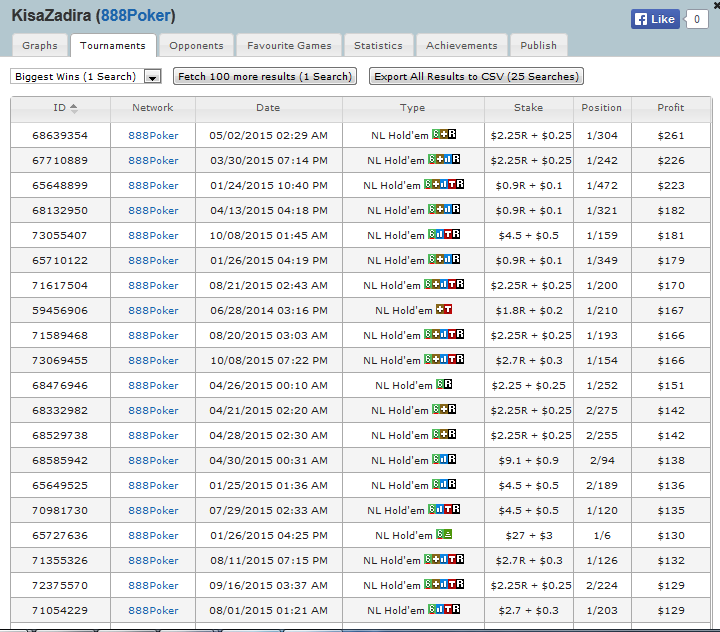Sort the table by Date column
This screenshot has height=632, width=720.
click(268, 107)
